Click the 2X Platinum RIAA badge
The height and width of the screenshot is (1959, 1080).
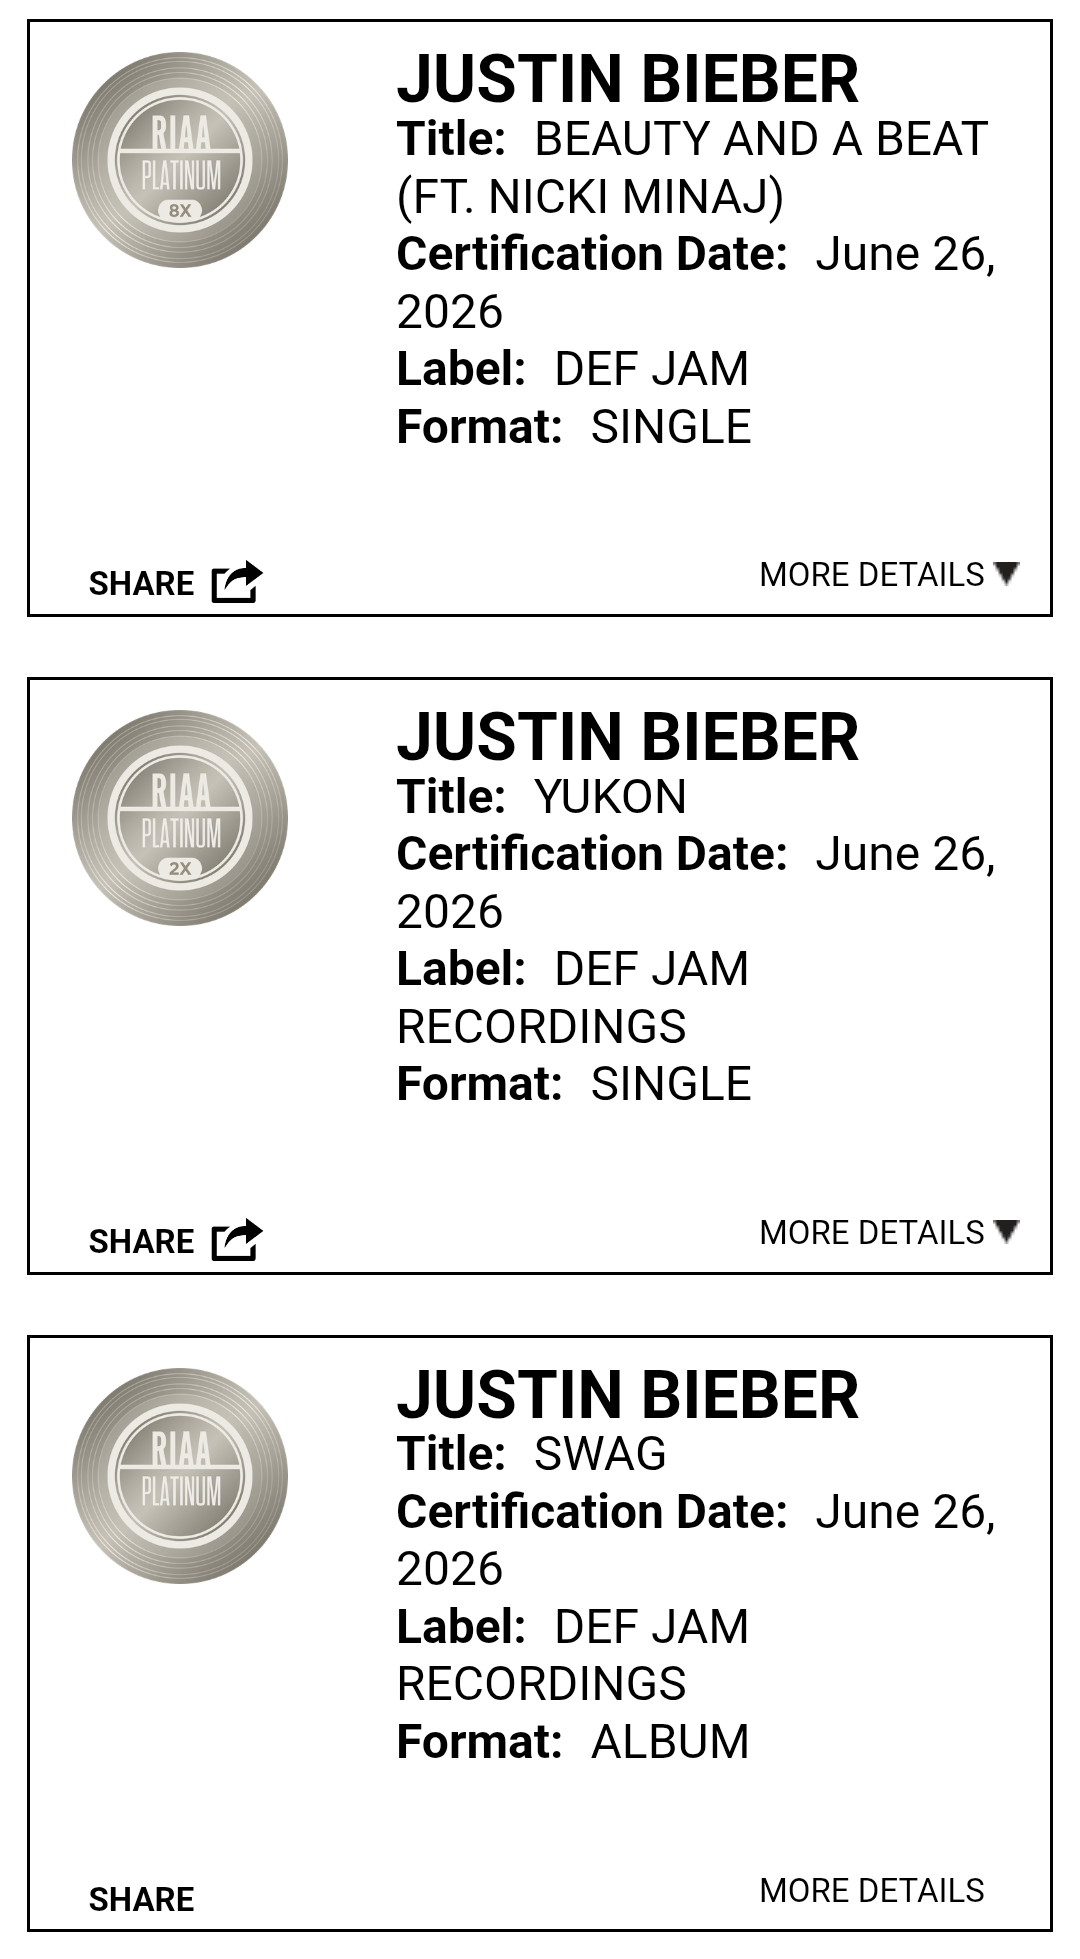[180, 818]
